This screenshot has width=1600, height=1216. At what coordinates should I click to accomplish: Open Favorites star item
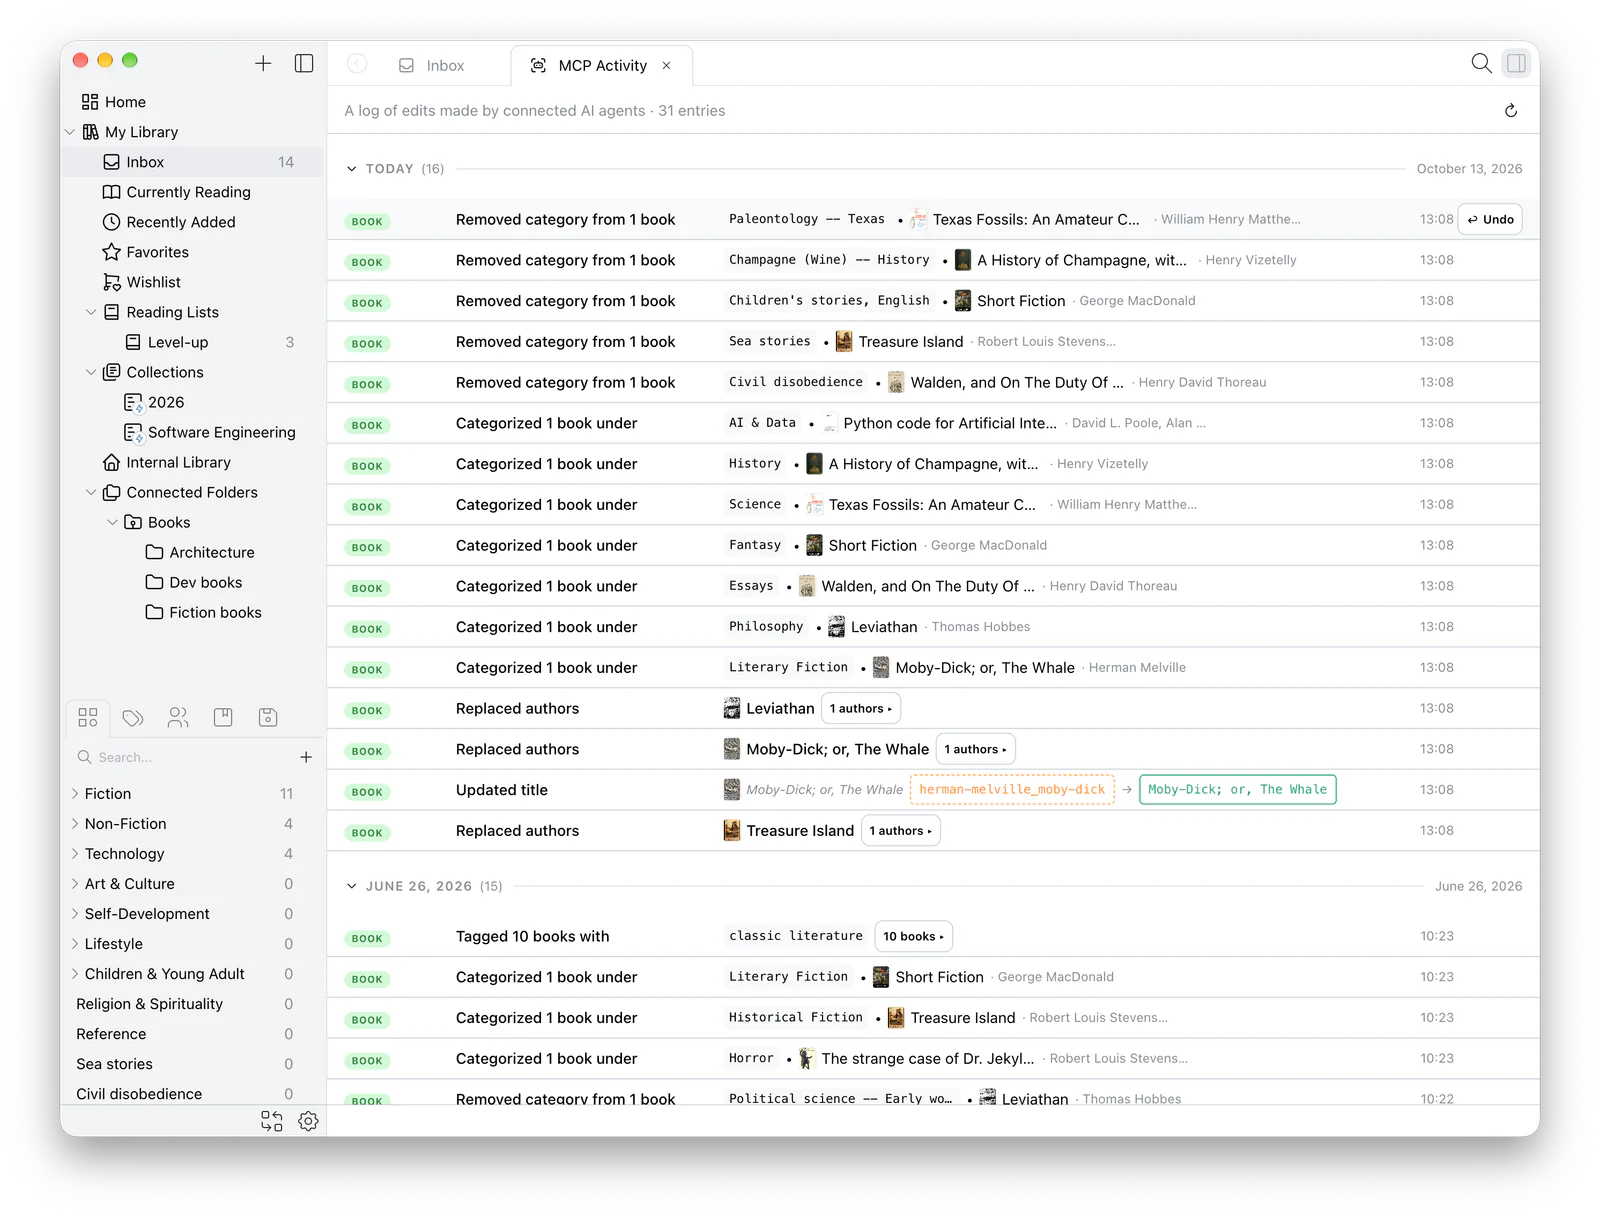146,252
